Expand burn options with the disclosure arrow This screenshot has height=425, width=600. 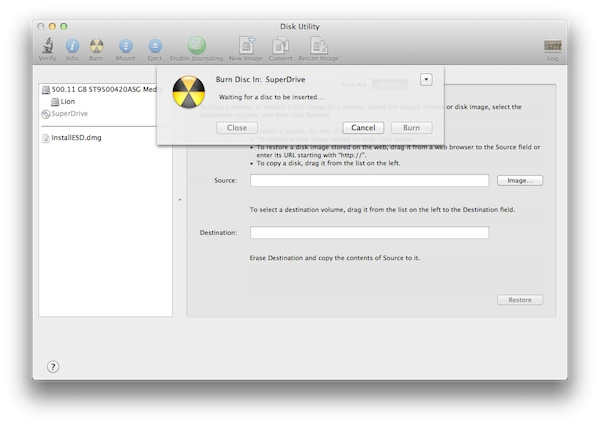point(426,79)
